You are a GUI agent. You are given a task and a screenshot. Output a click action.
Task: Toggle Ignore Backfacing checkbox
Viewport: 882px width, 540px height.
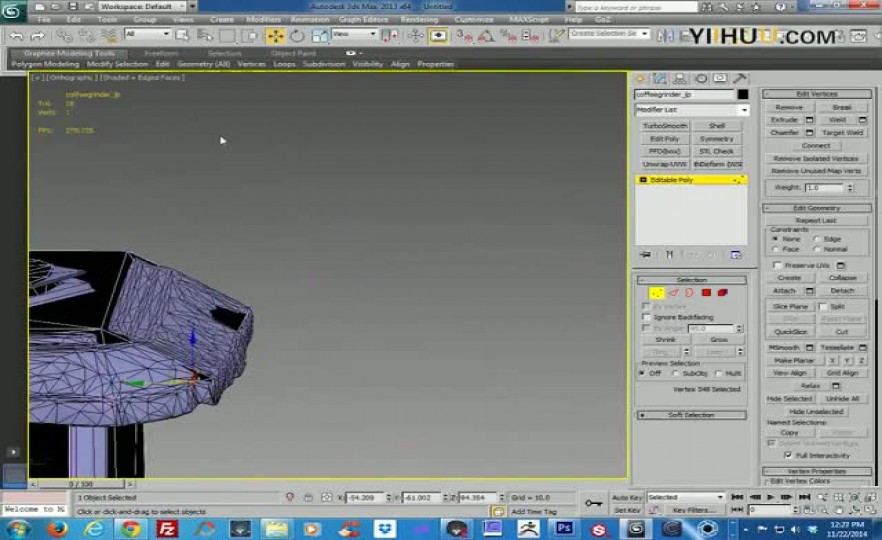[x=646, y=317]
